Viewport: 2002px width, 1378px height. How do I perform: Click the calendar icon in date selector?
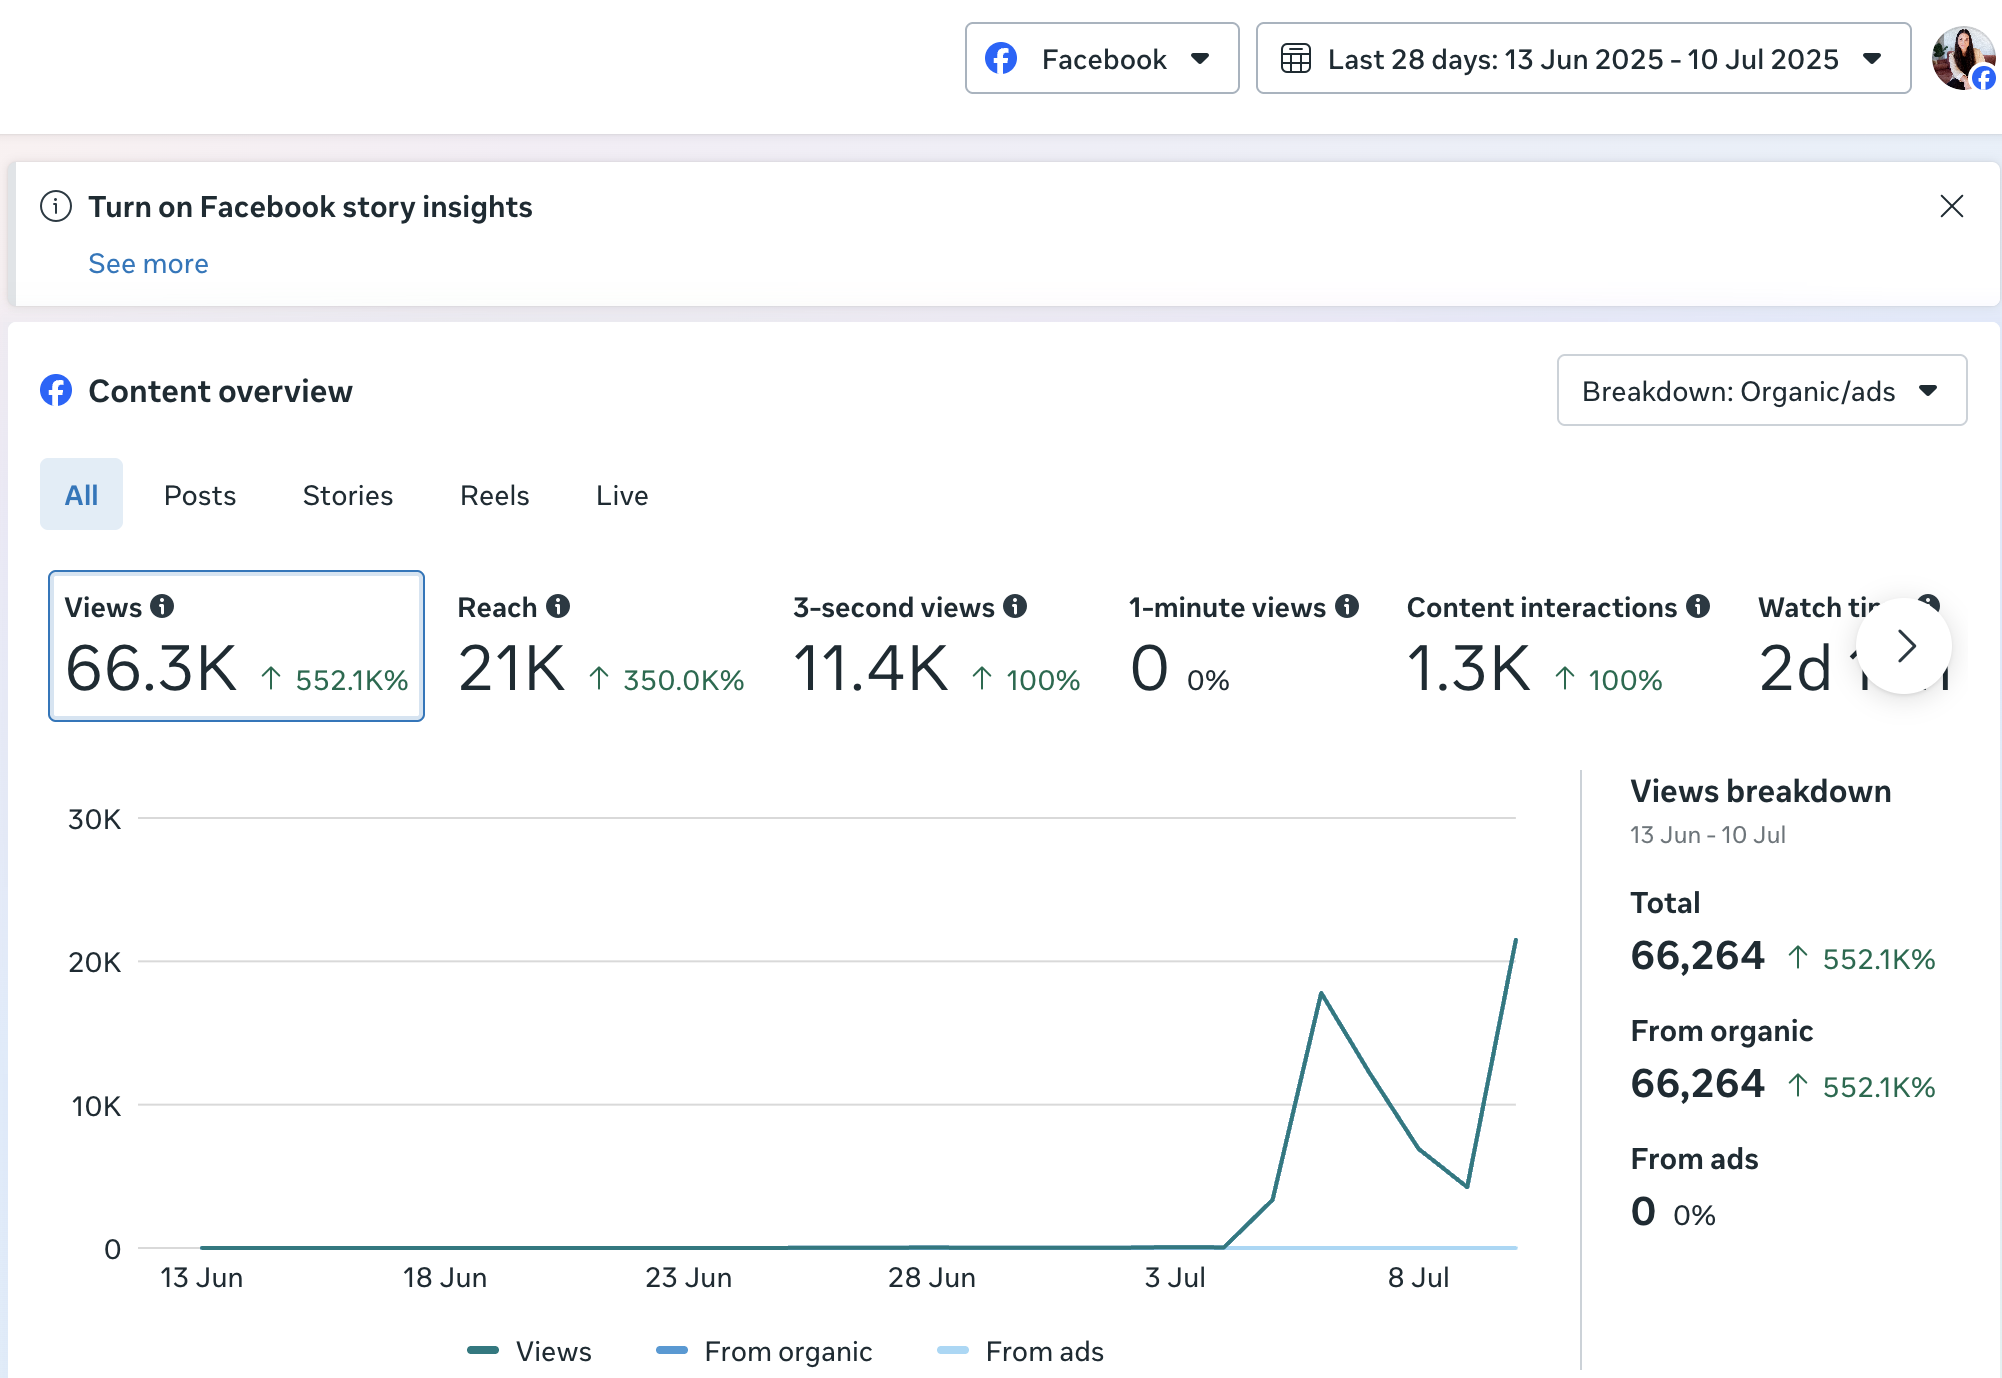click(x=1295, y=59)
